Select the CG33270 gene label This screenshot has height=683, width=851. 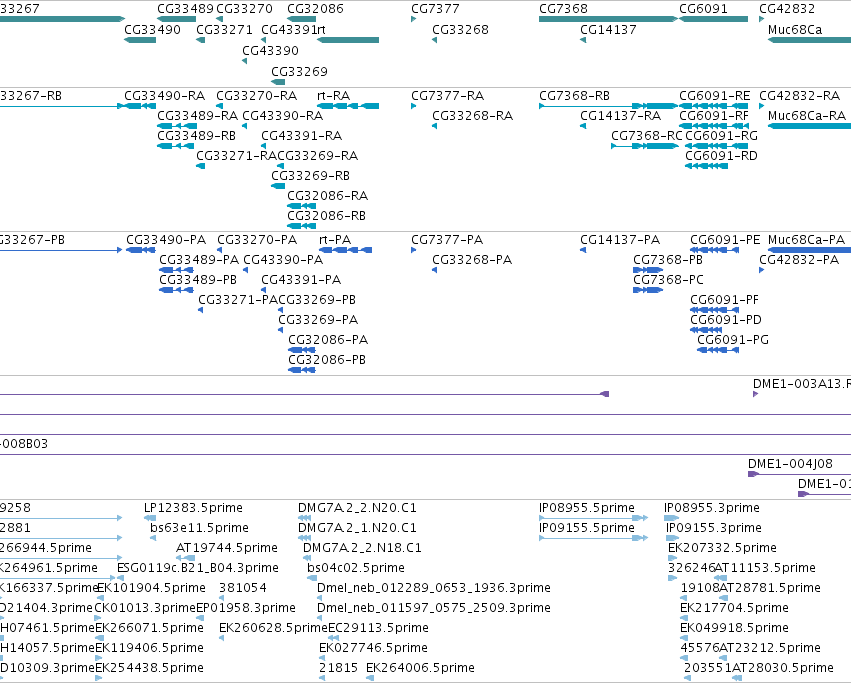(x=244, y=9)
